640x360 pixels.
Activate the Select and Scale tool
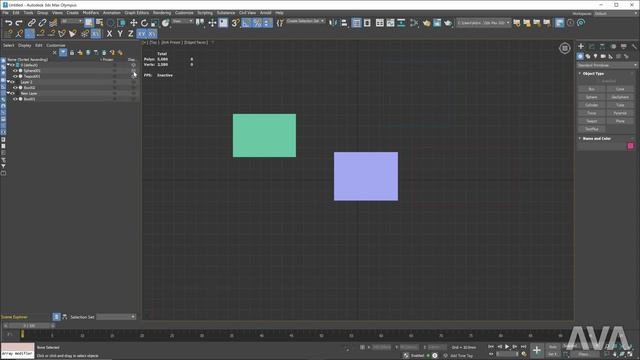point(155,23)
